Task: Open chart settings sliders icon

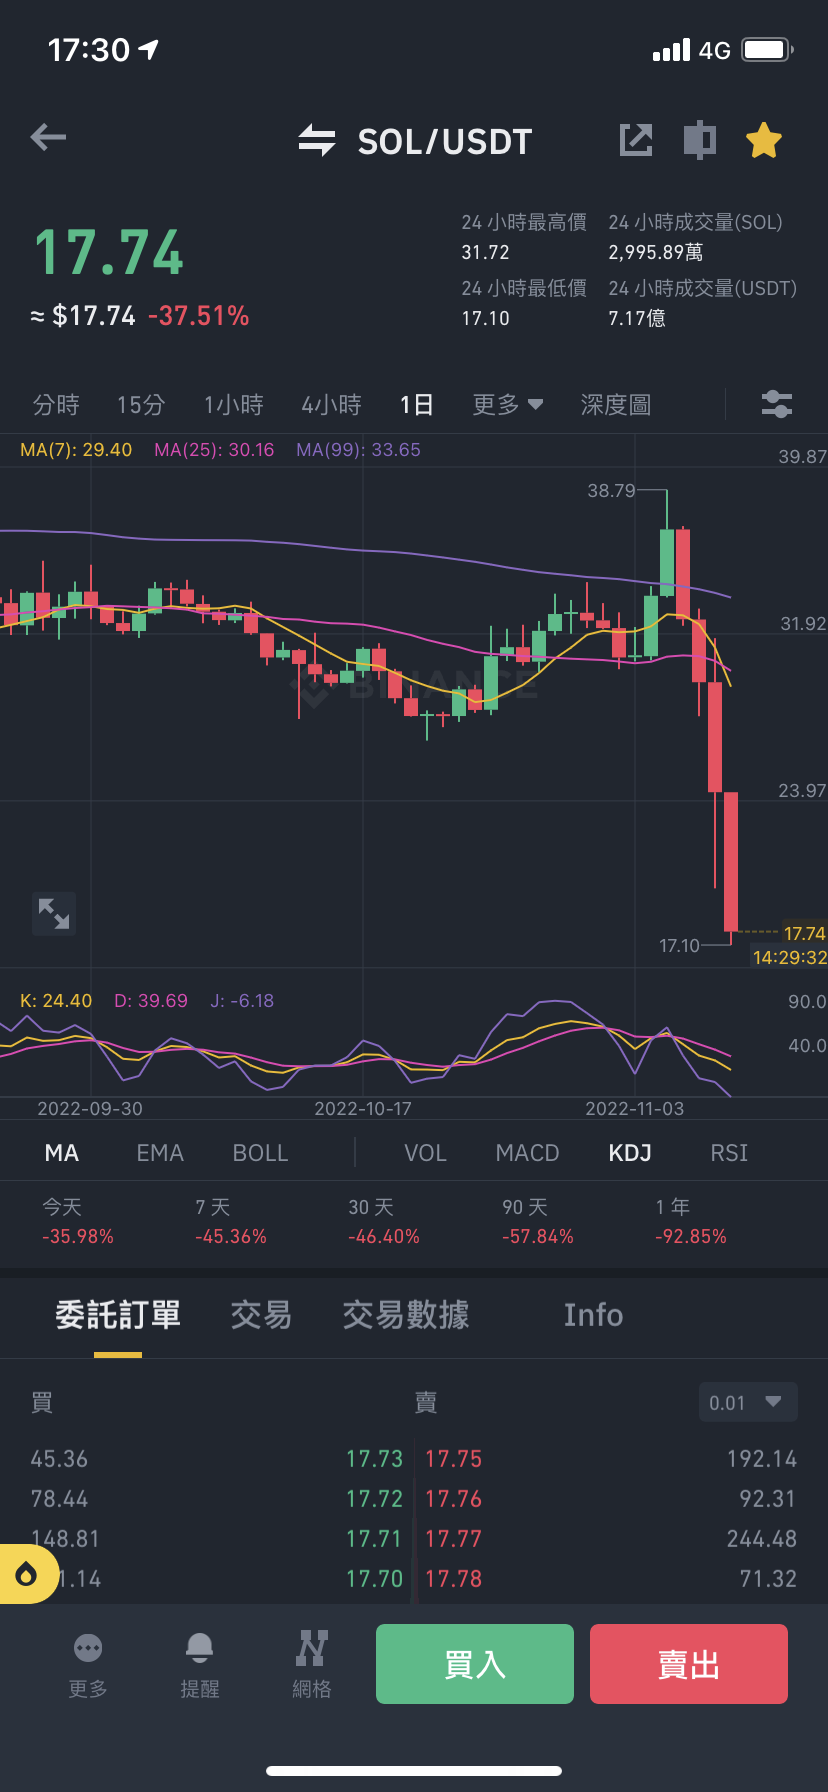Action: pyautogui.click(x=777, y=404)
